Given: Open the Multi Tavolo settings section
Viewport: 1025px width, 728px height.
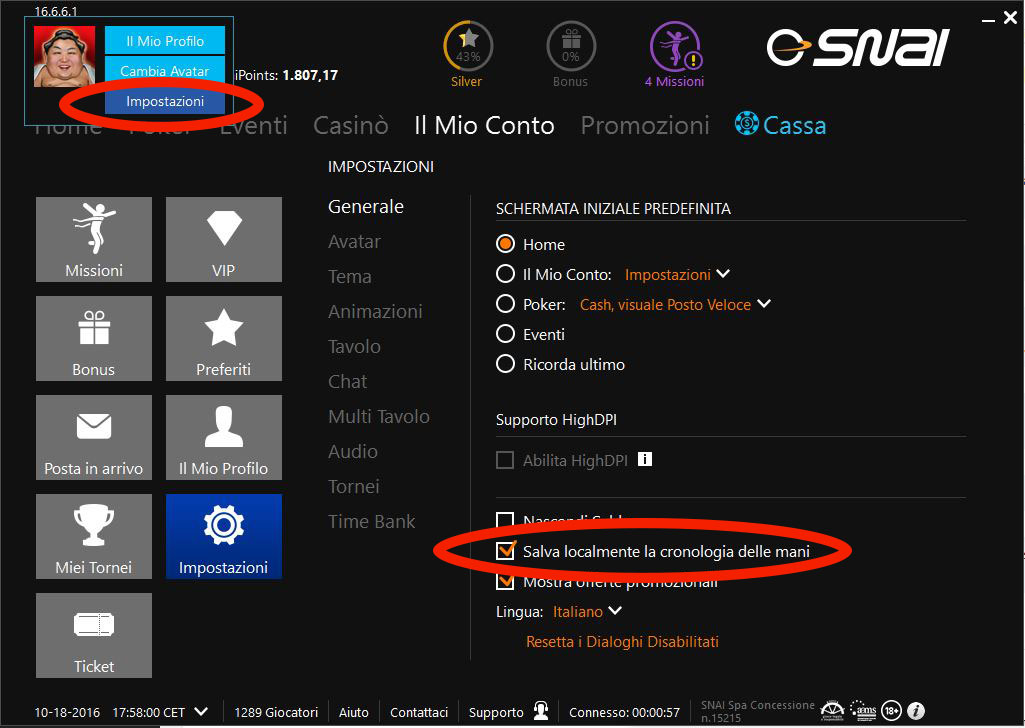Looking at the screenshot, I should point(379,416).
